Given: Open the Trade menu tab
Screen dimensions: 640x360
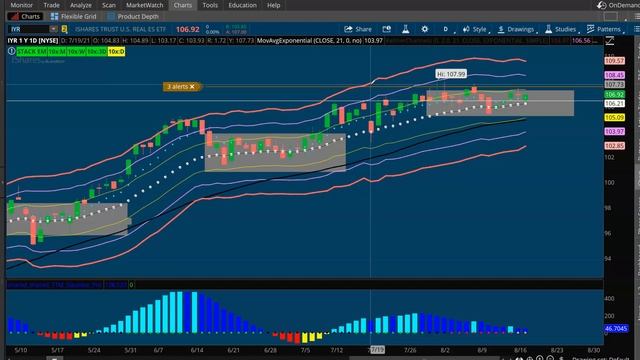Looking at the screenshot, I should click(x=51, y=5).
